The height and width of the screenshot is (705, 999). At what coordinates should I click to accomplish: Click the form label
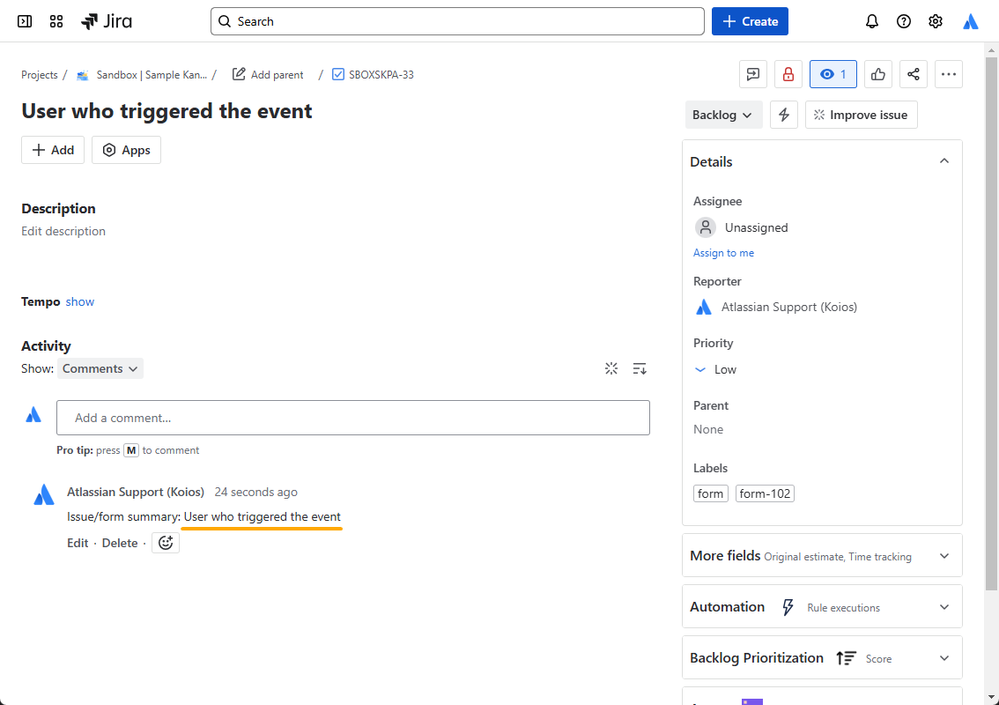[x=710, y=494]
